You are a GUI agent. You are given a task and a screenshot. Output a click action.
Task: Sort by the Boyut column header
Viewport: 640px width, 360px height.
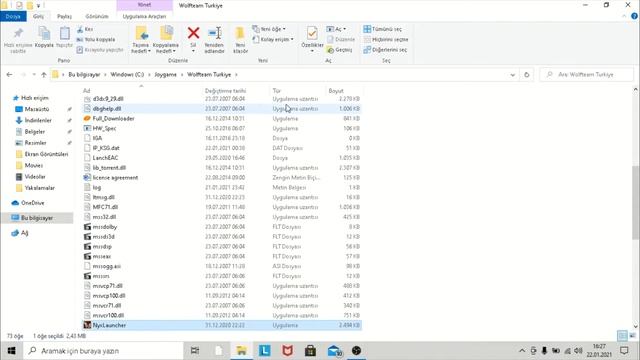click(x=336, y=91)
